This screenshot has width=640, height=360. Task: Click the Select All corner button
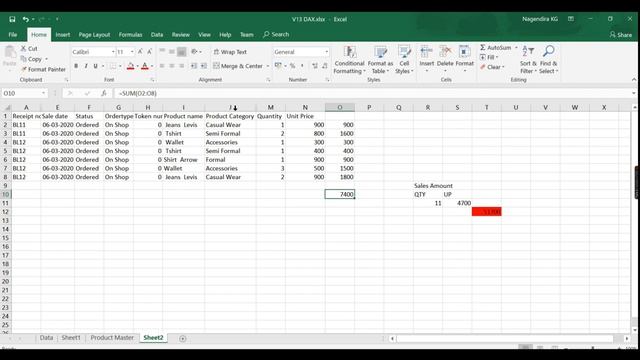[x=6, y=107]
